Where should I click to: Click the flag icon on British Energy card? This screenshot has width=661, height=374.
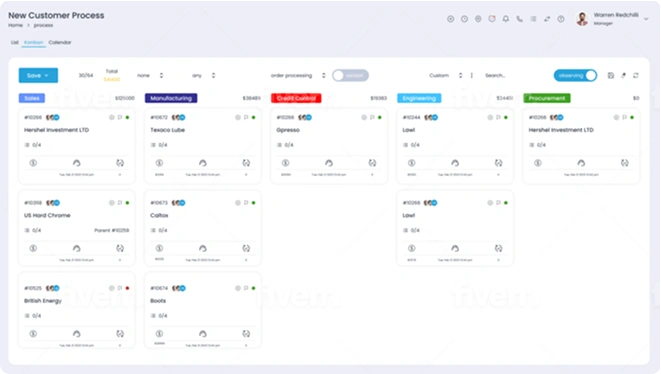[x=120, y=288]
